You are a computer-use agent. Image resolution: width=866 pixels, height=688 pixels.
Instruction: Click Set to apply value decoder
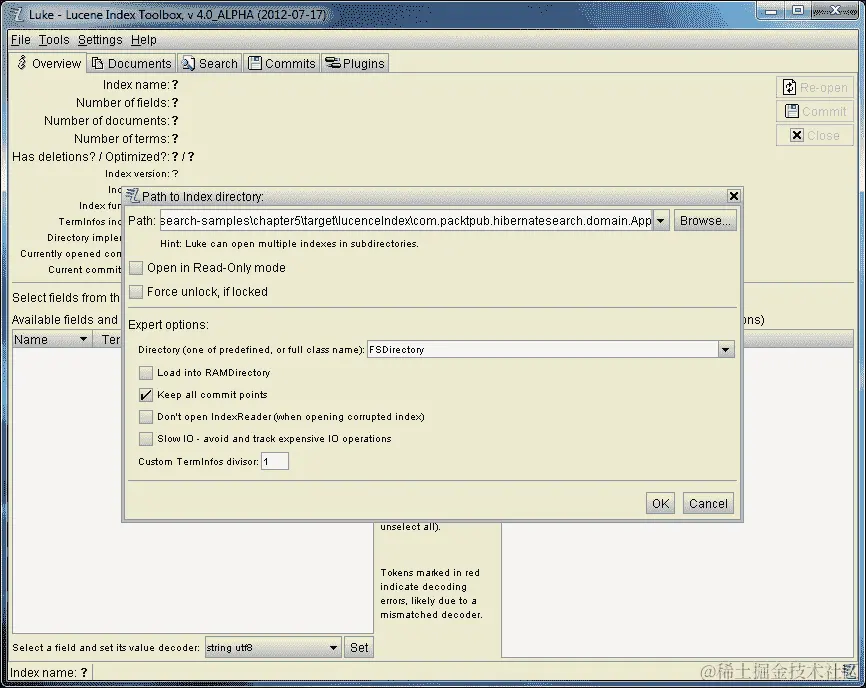click(x=359, y=647)
